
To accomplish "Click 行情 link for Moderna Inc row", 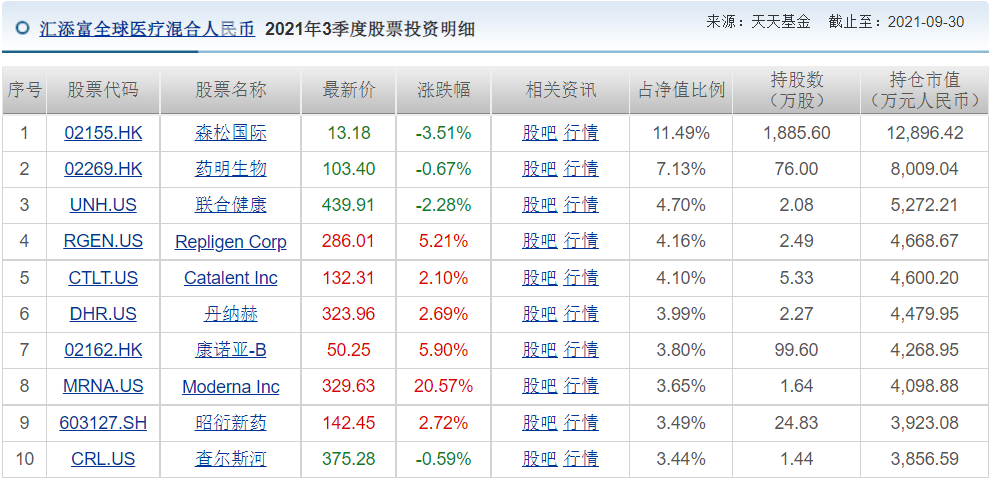I will coord(580,386).
